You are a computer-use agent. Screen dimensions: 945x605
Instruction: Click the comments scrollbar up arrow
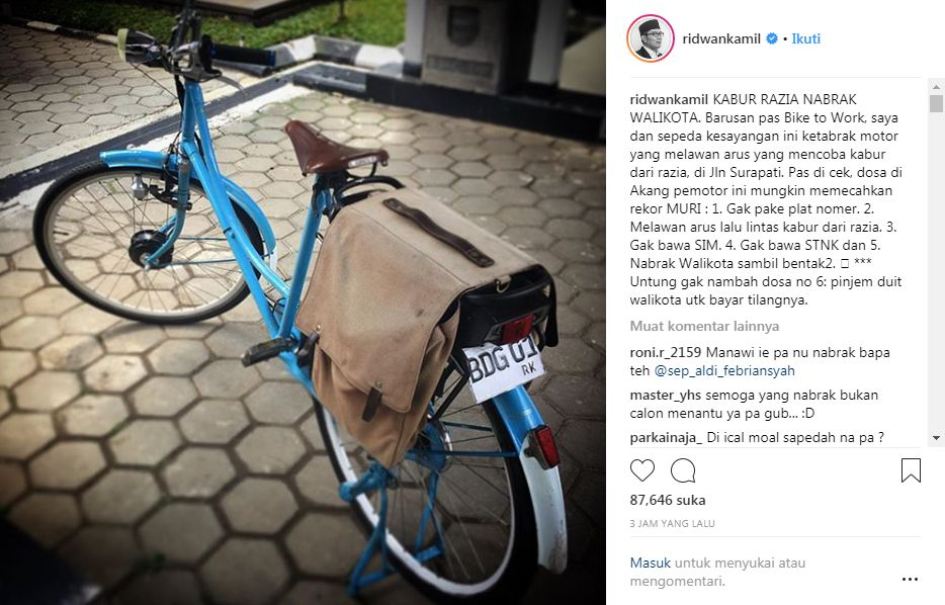click(x=936, y=87)
